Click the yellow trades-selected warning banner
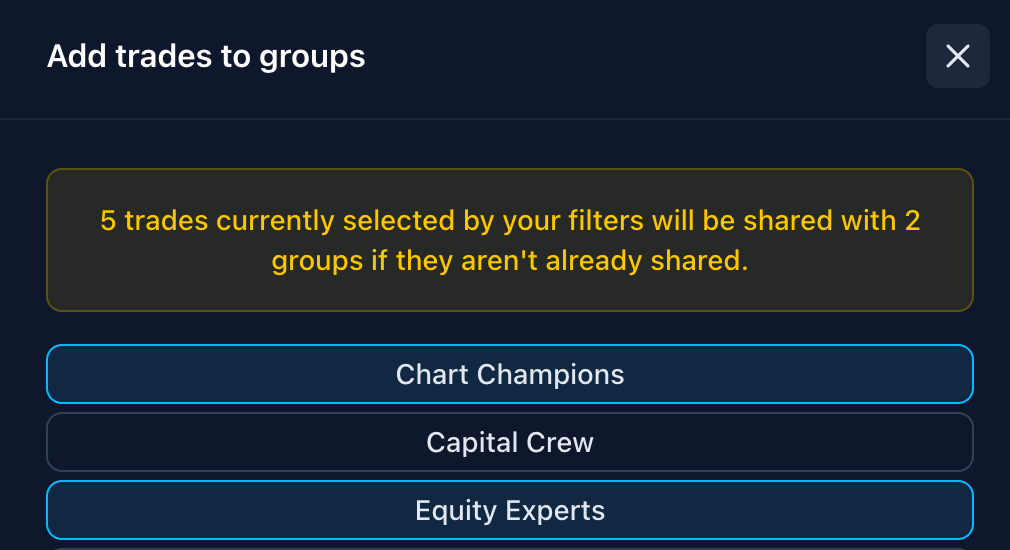Viewport: 1010px width, 550px height. click(x=510, y=240)
